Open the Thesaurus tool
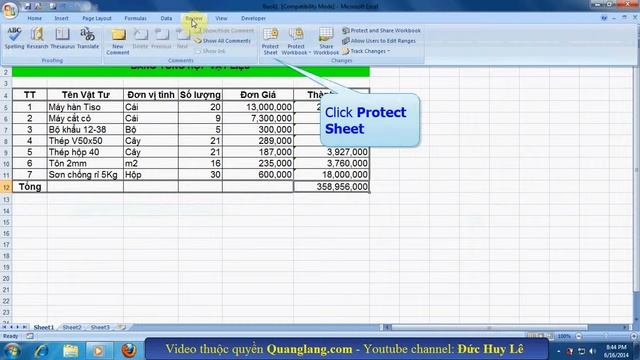Image resolution: width=640 pixels, height=360 pixels. pyautogui.click(x=62, y=38)
